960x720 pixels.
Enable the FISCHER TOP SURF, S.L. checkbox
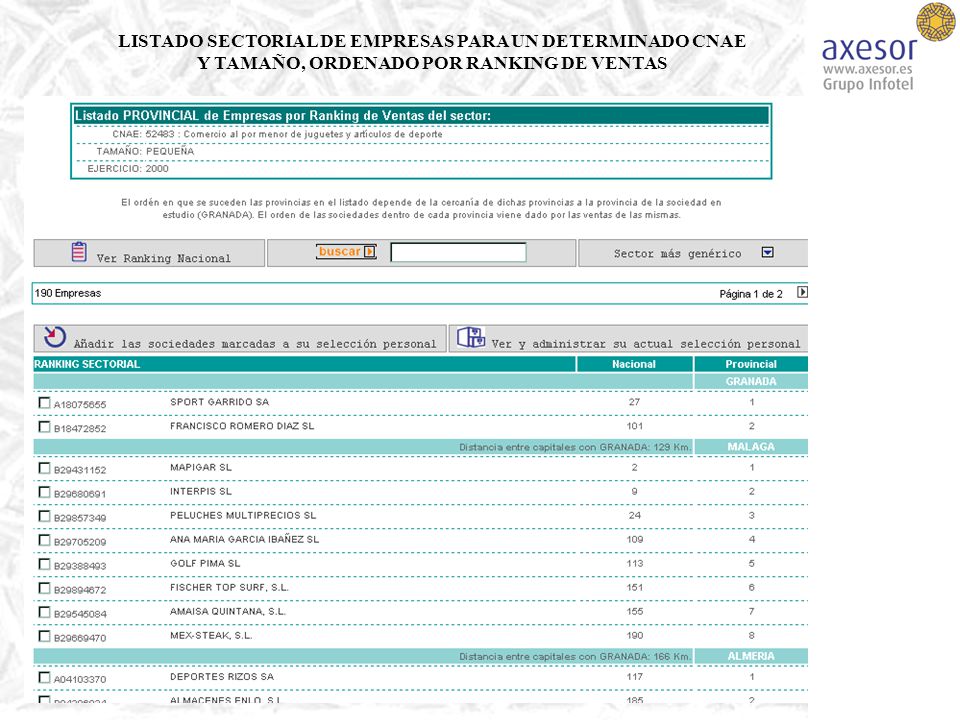tap(44, 588)
